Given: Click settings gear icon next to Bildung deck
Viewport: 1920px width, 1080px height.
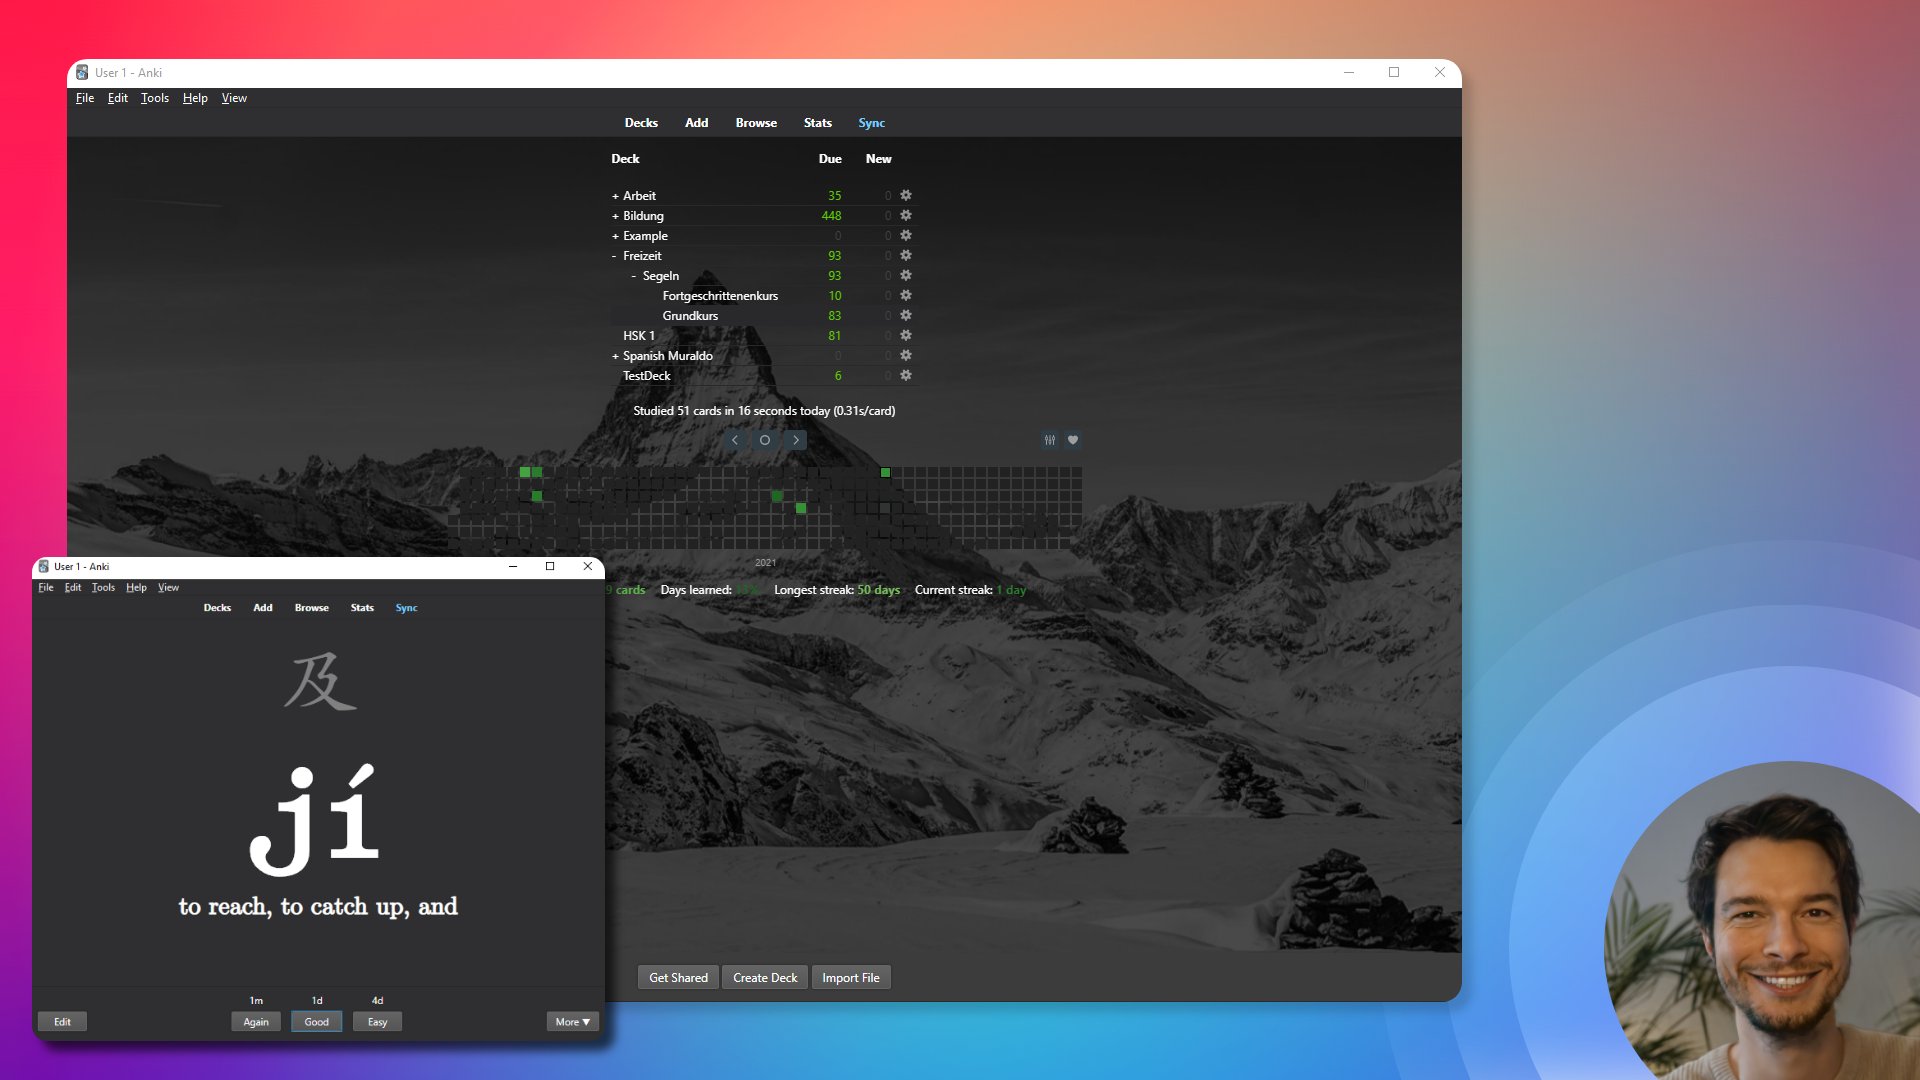Looking at the screenshot, I should 906,215.
